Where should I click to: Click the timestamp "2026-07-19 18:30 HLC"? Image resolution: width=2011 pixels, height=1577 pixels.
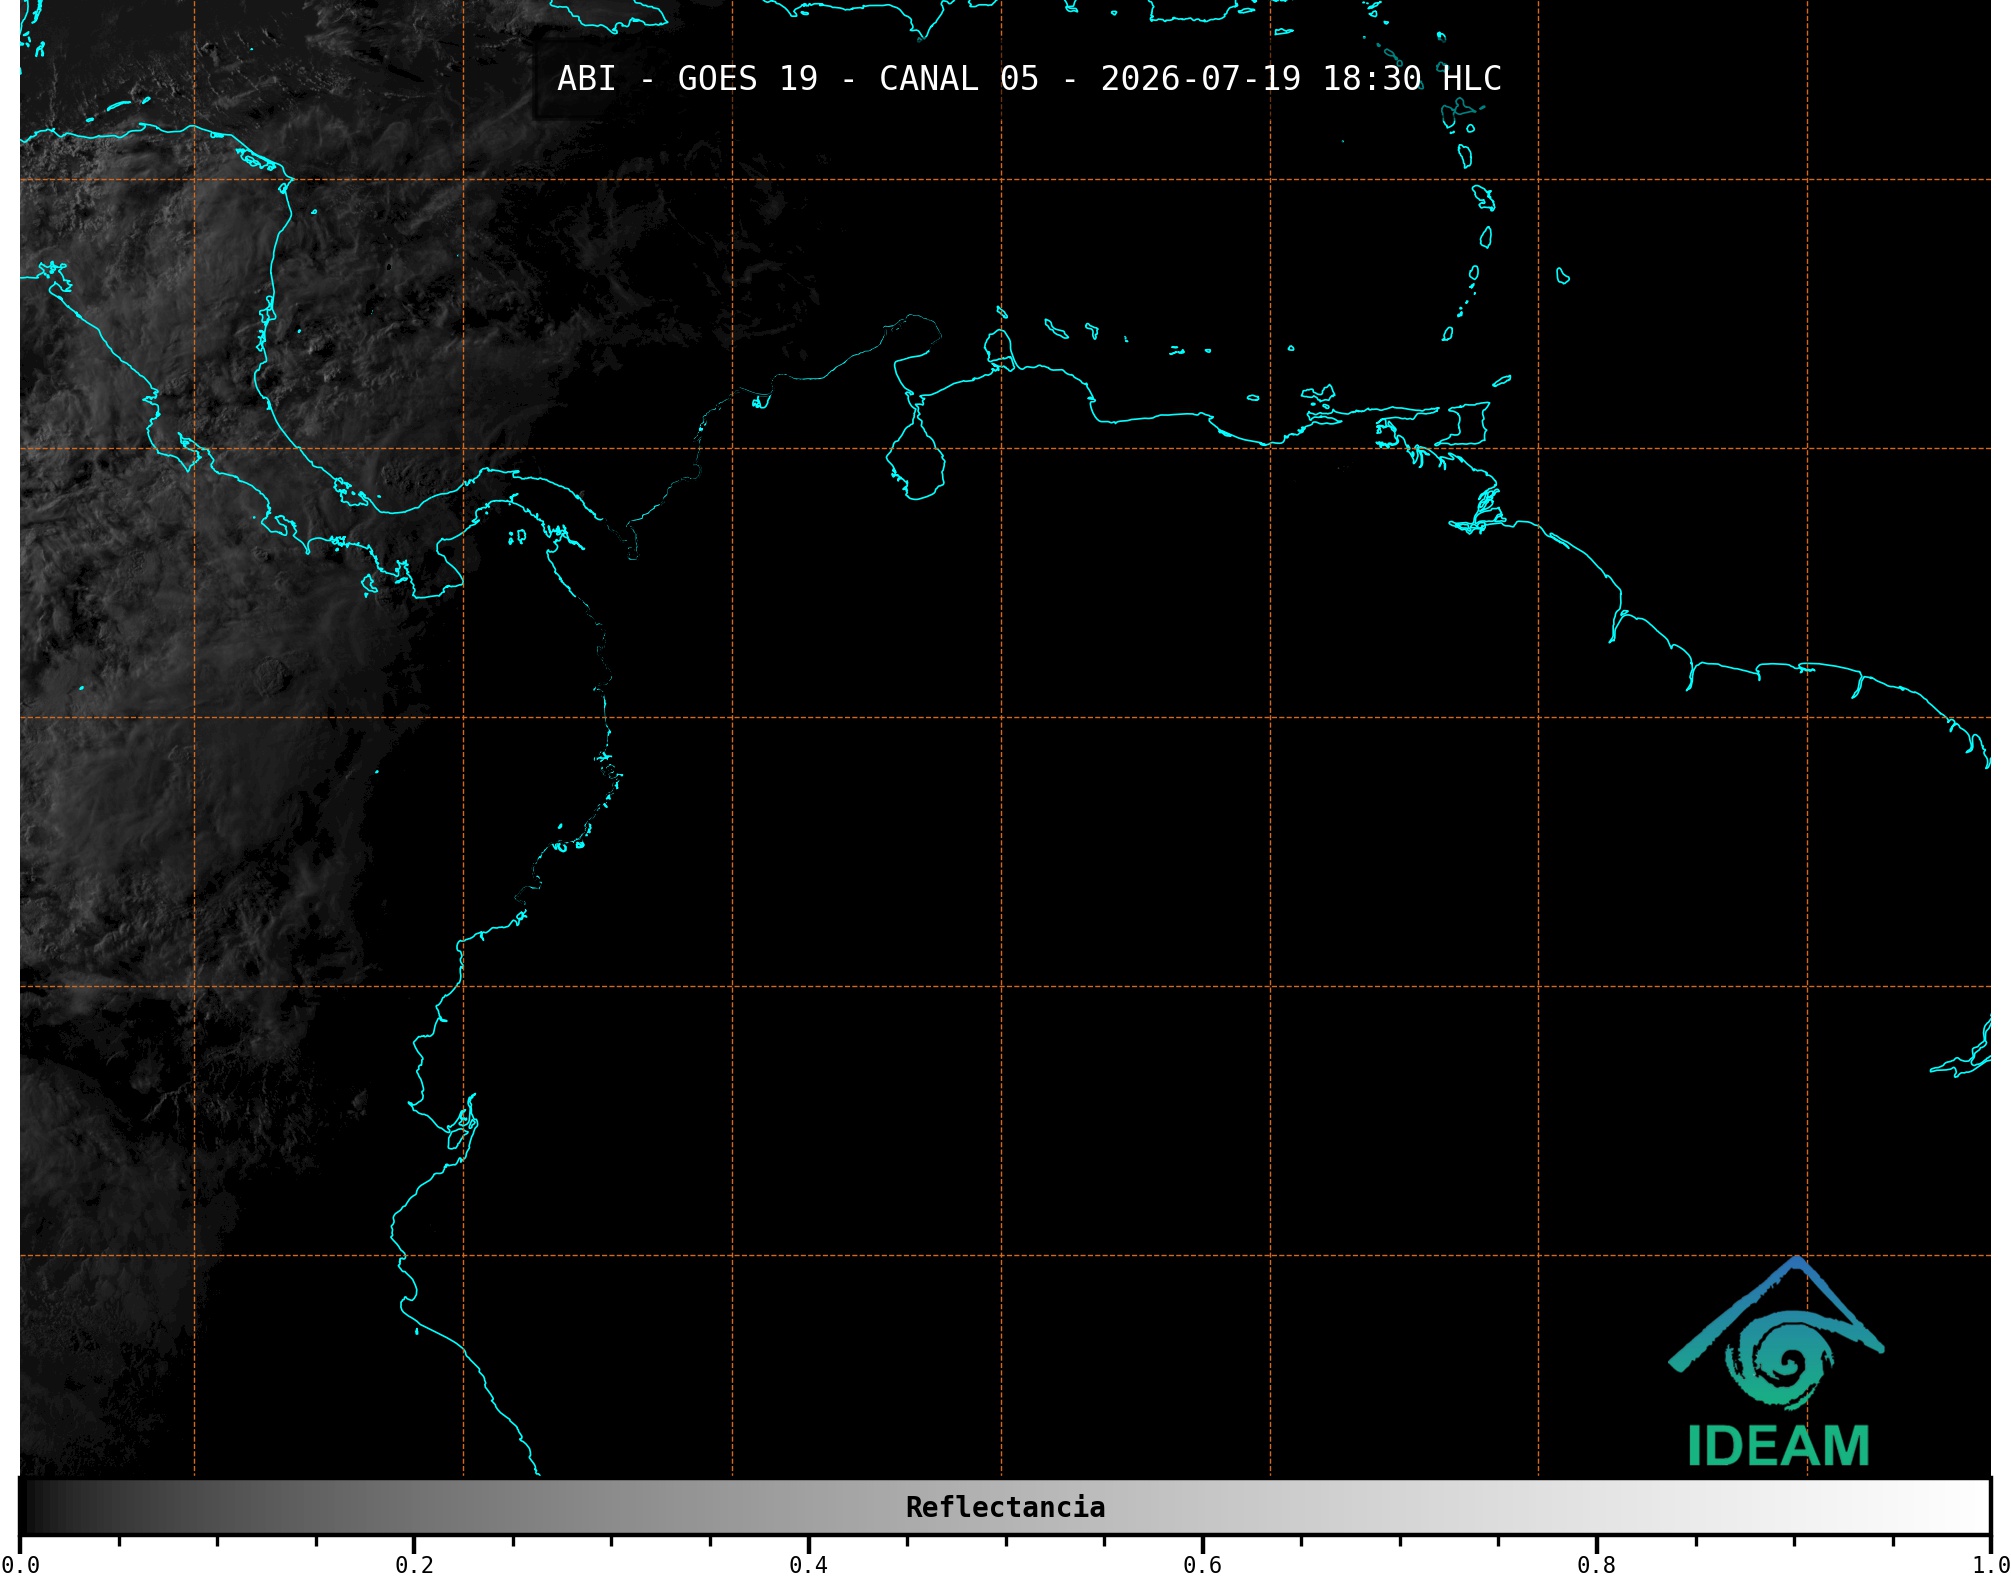pyautogui.click(x=1301, y=79)
